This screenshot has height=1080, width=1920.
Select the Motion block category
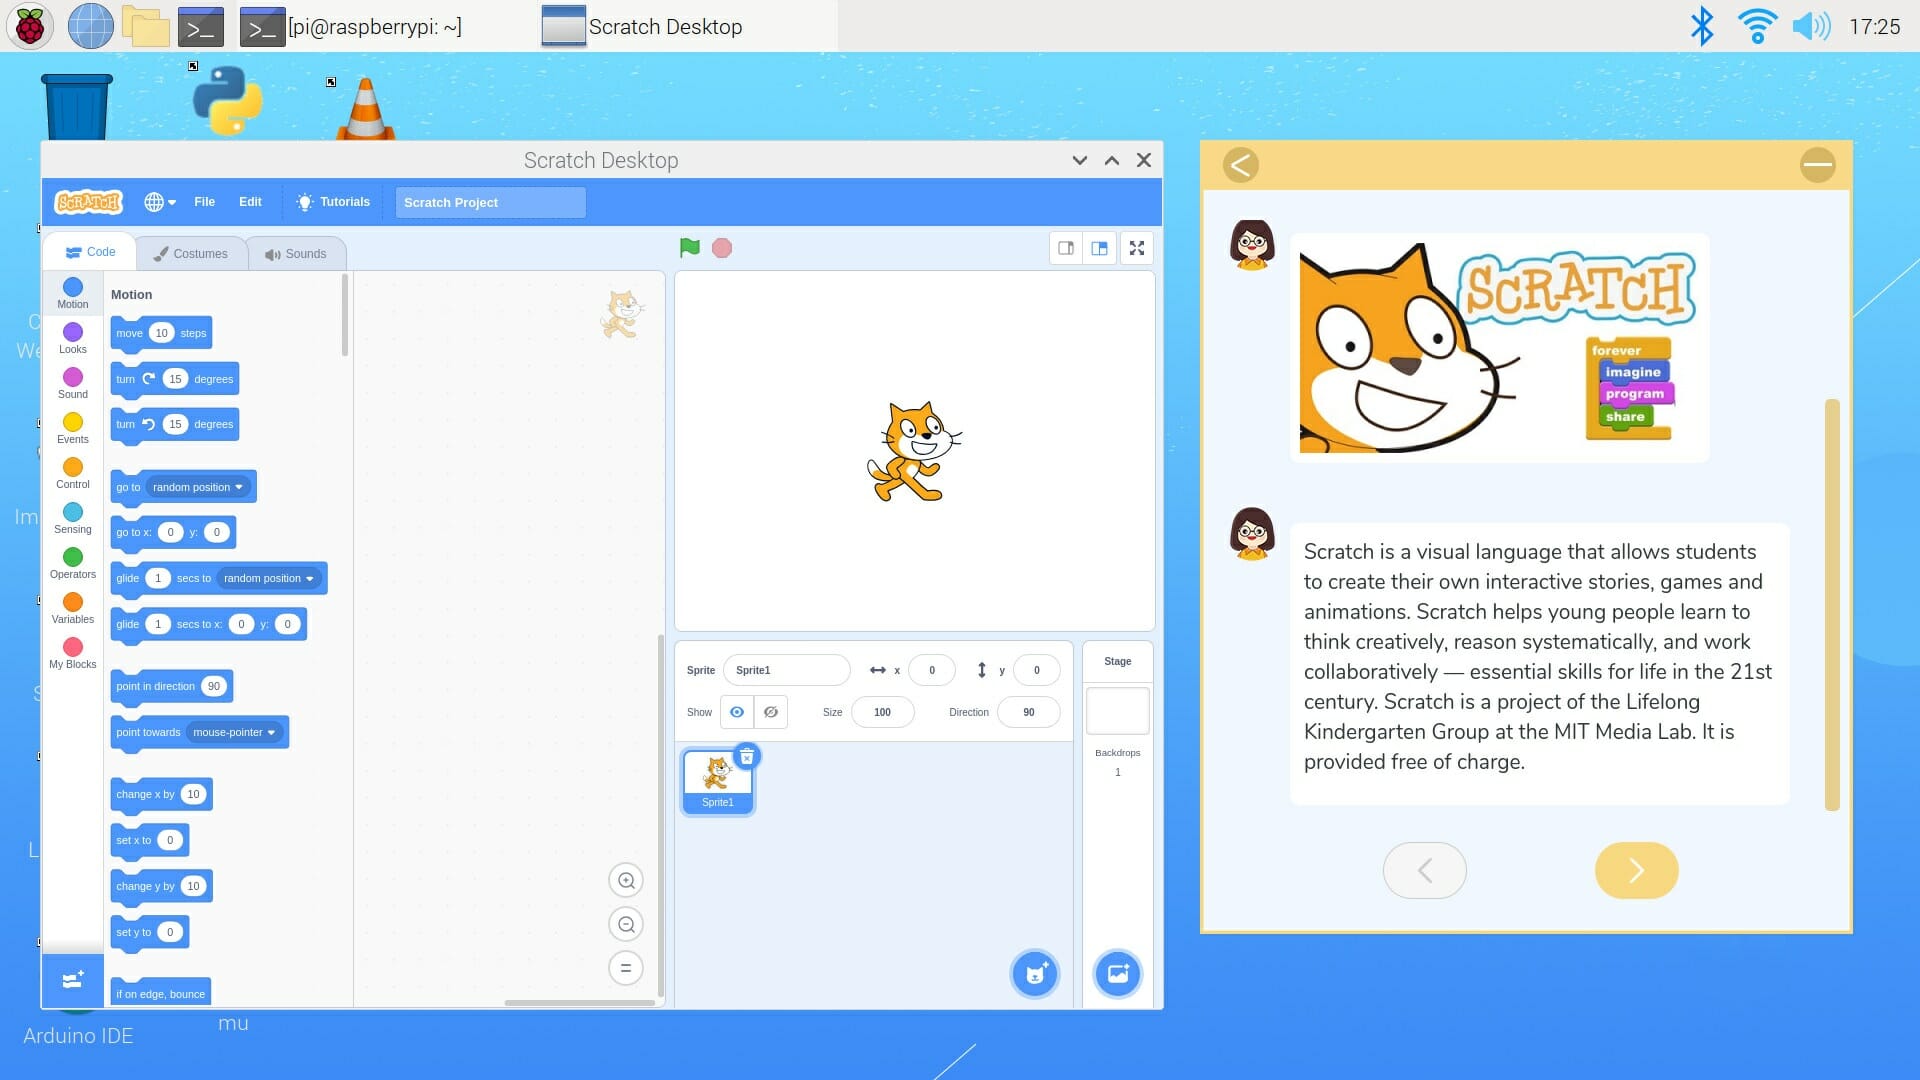pyautogui.click(x=72, y=293)
